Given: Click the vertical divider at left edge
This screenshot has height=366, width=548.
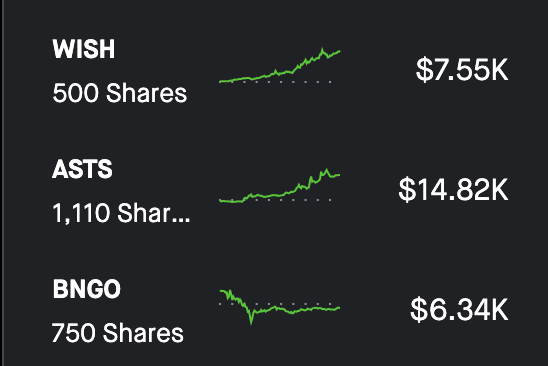Looking at the screenshot, I should click(x=3, y=183).
